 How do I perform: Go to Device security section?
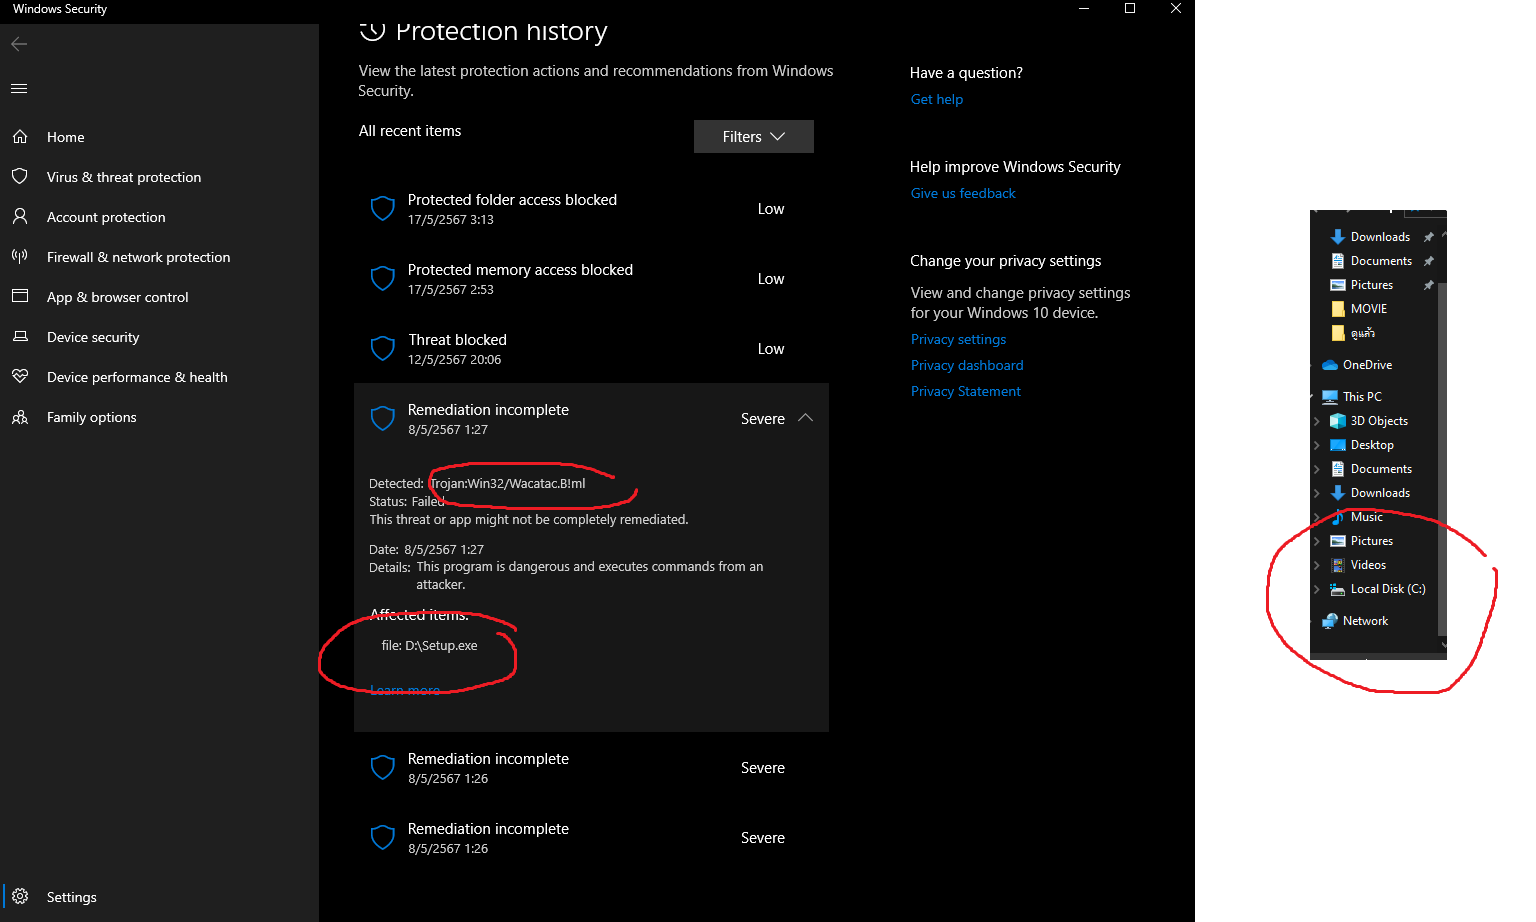[93, 337]
